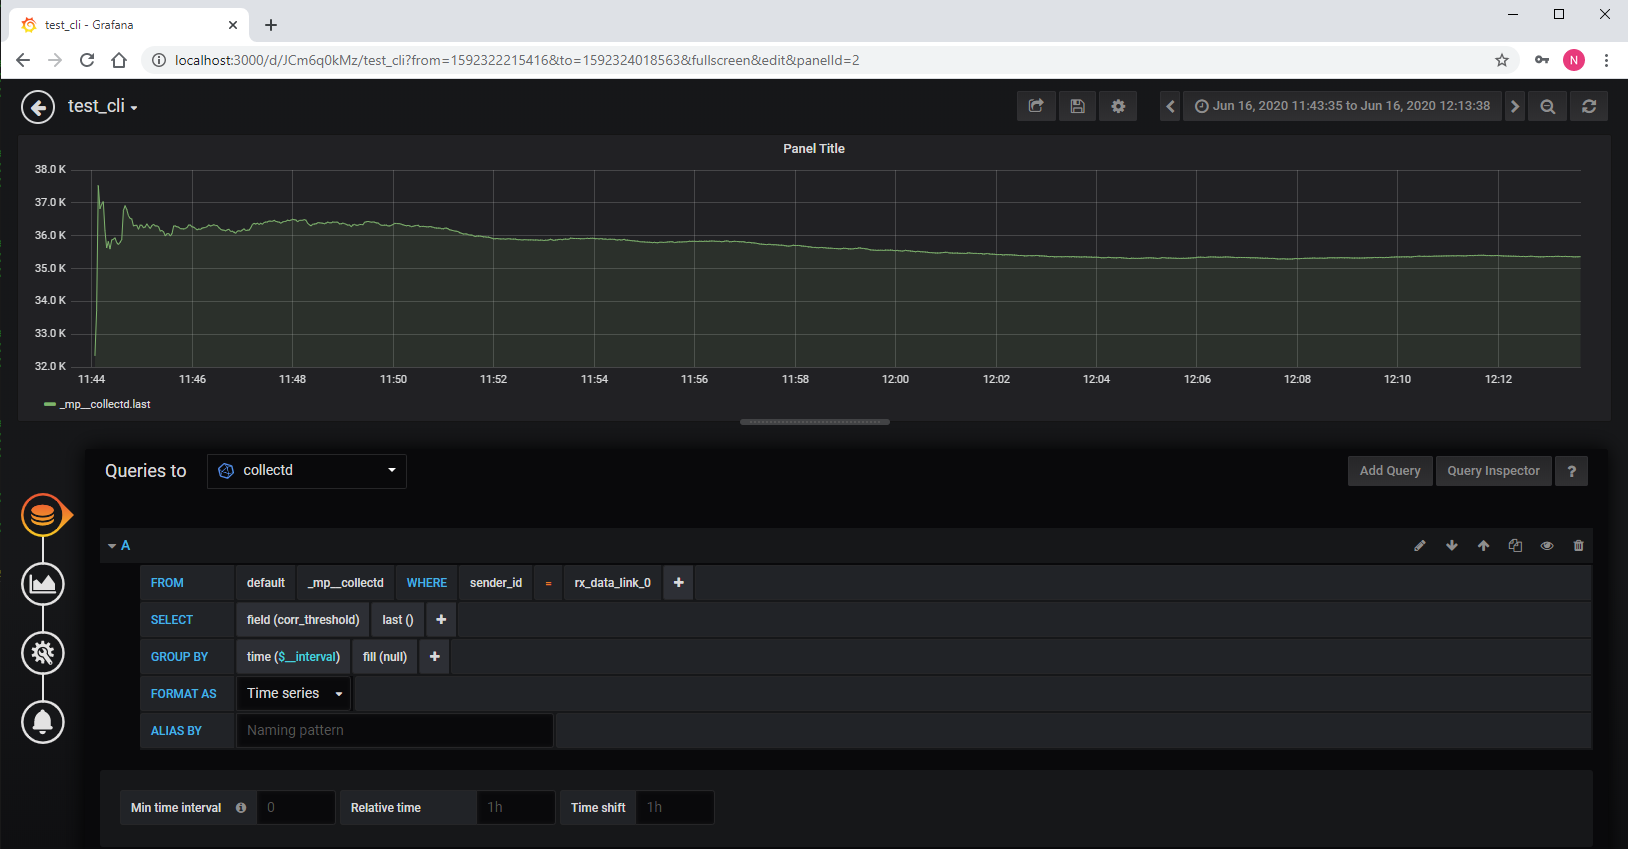Image resolution: width=1628 pixels, height=849 pixels.
Task: Share the dashboard via share icon
Action: (x=1036, y=106)
